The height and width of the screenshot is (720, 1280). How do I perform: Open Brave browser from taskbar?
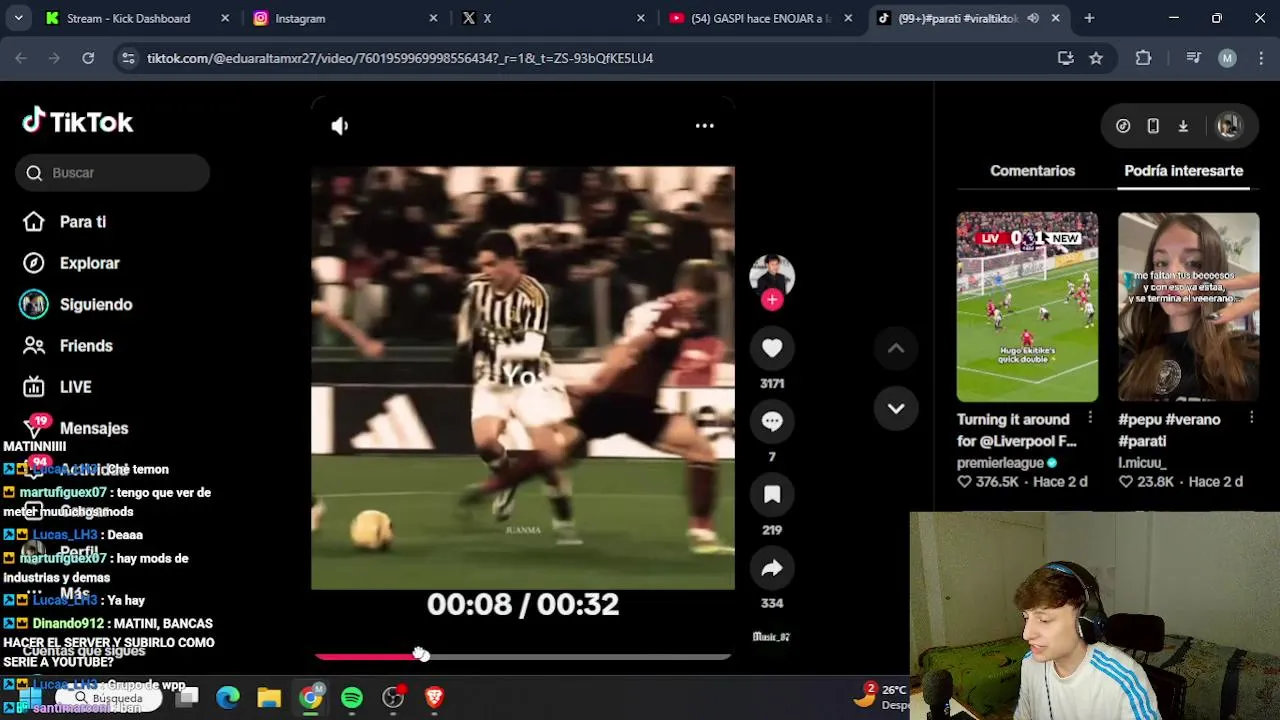(434, 697)
